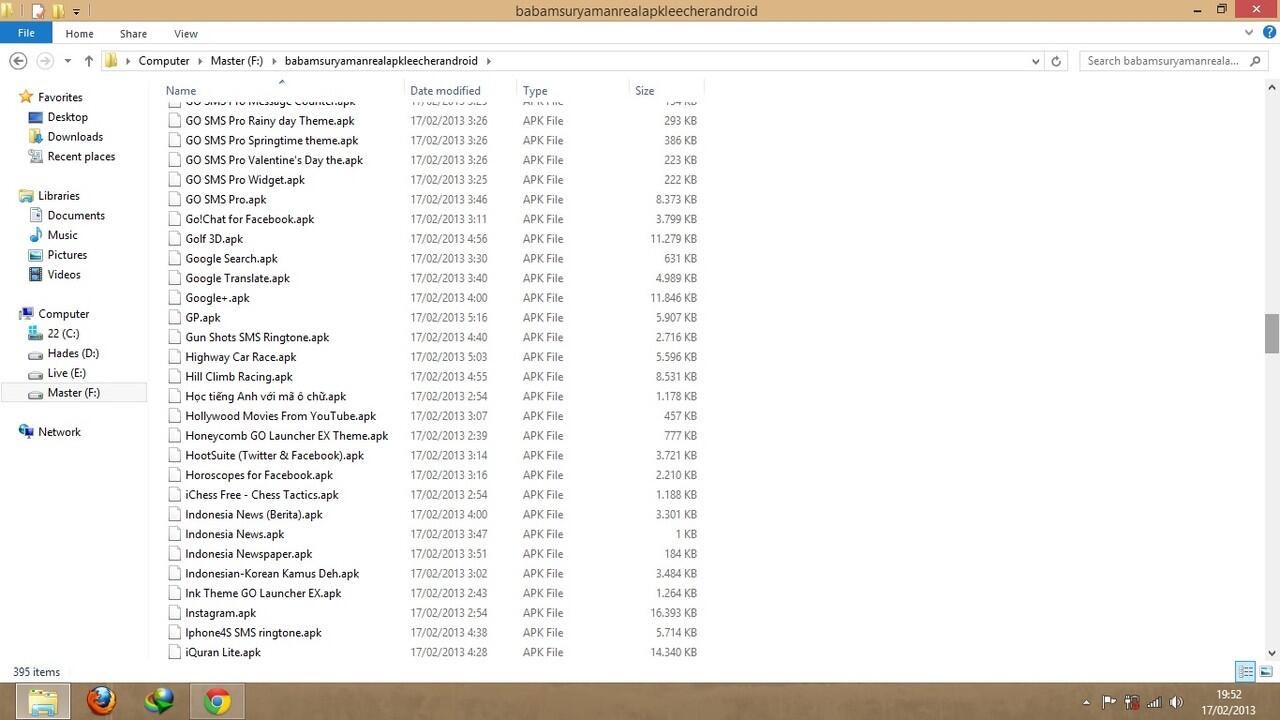
Task: Click the scrollbar down arrow
Action: [x=1272, y=652]
